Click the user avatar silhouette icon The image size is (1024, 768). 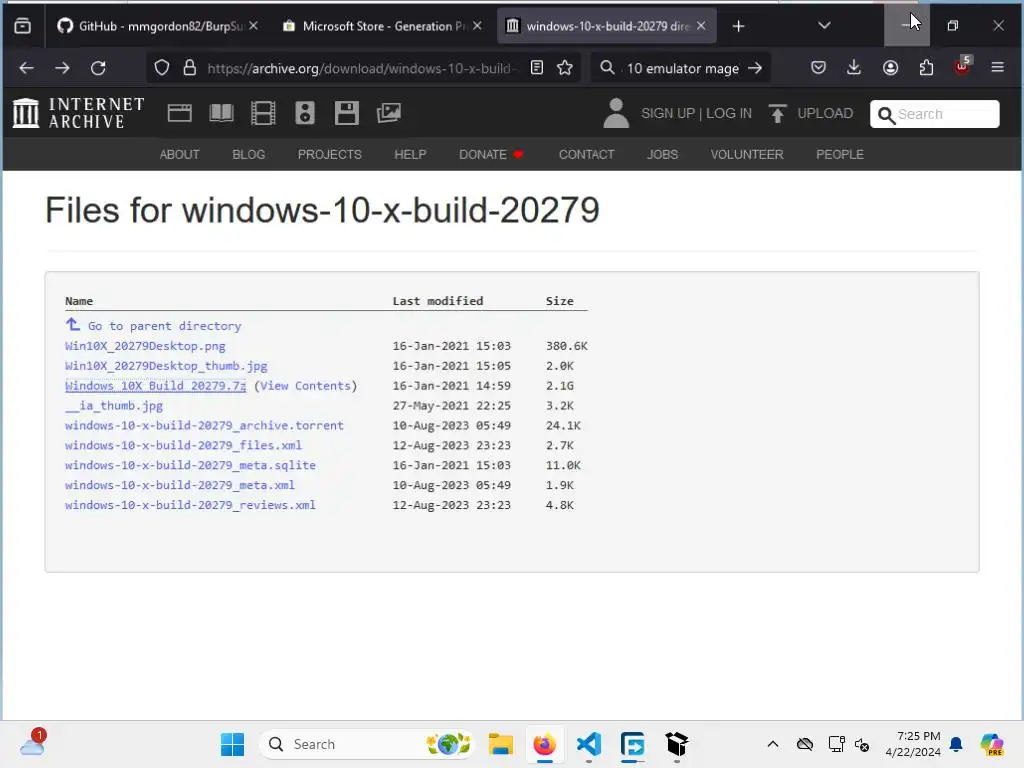(x=615, y=113)
